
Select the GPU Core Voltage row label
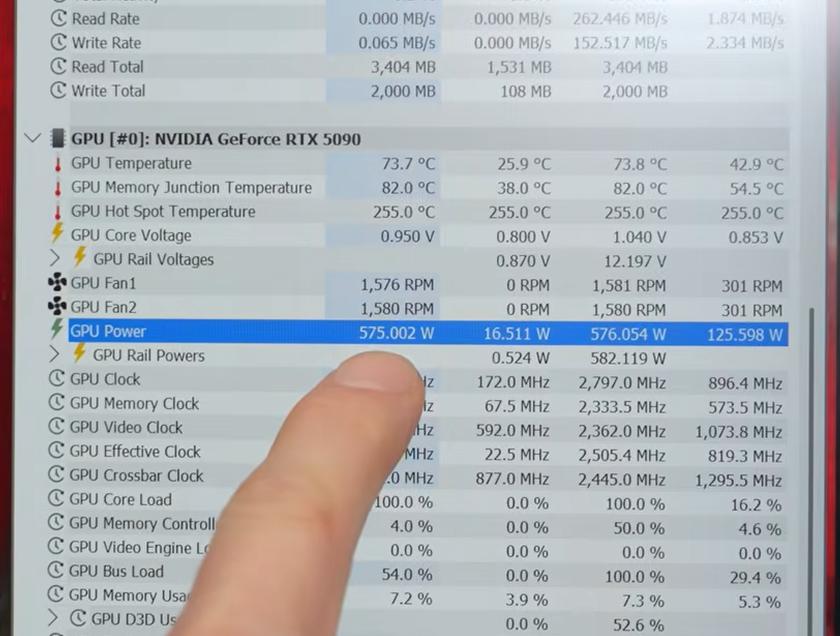point(131,235)
